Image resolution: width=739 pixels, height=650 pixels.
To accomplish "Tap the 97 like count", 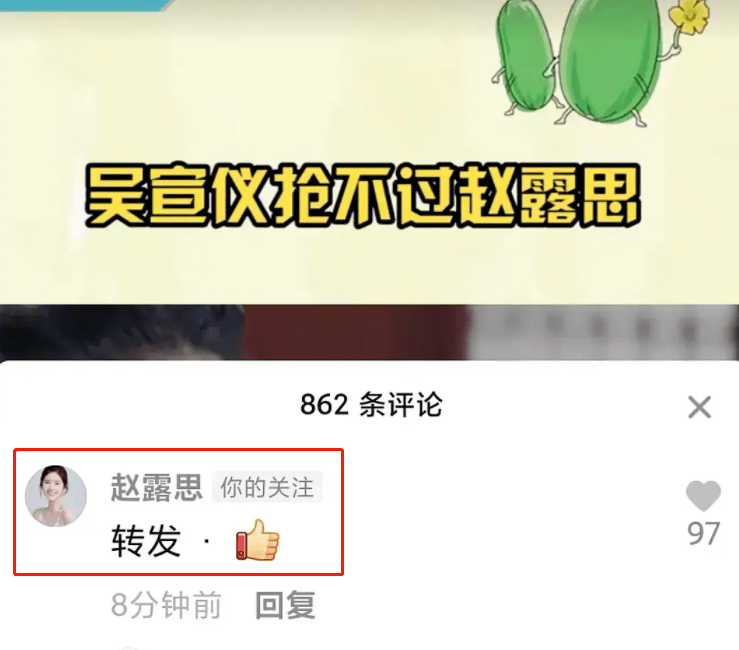I will [x=703, y=534].
